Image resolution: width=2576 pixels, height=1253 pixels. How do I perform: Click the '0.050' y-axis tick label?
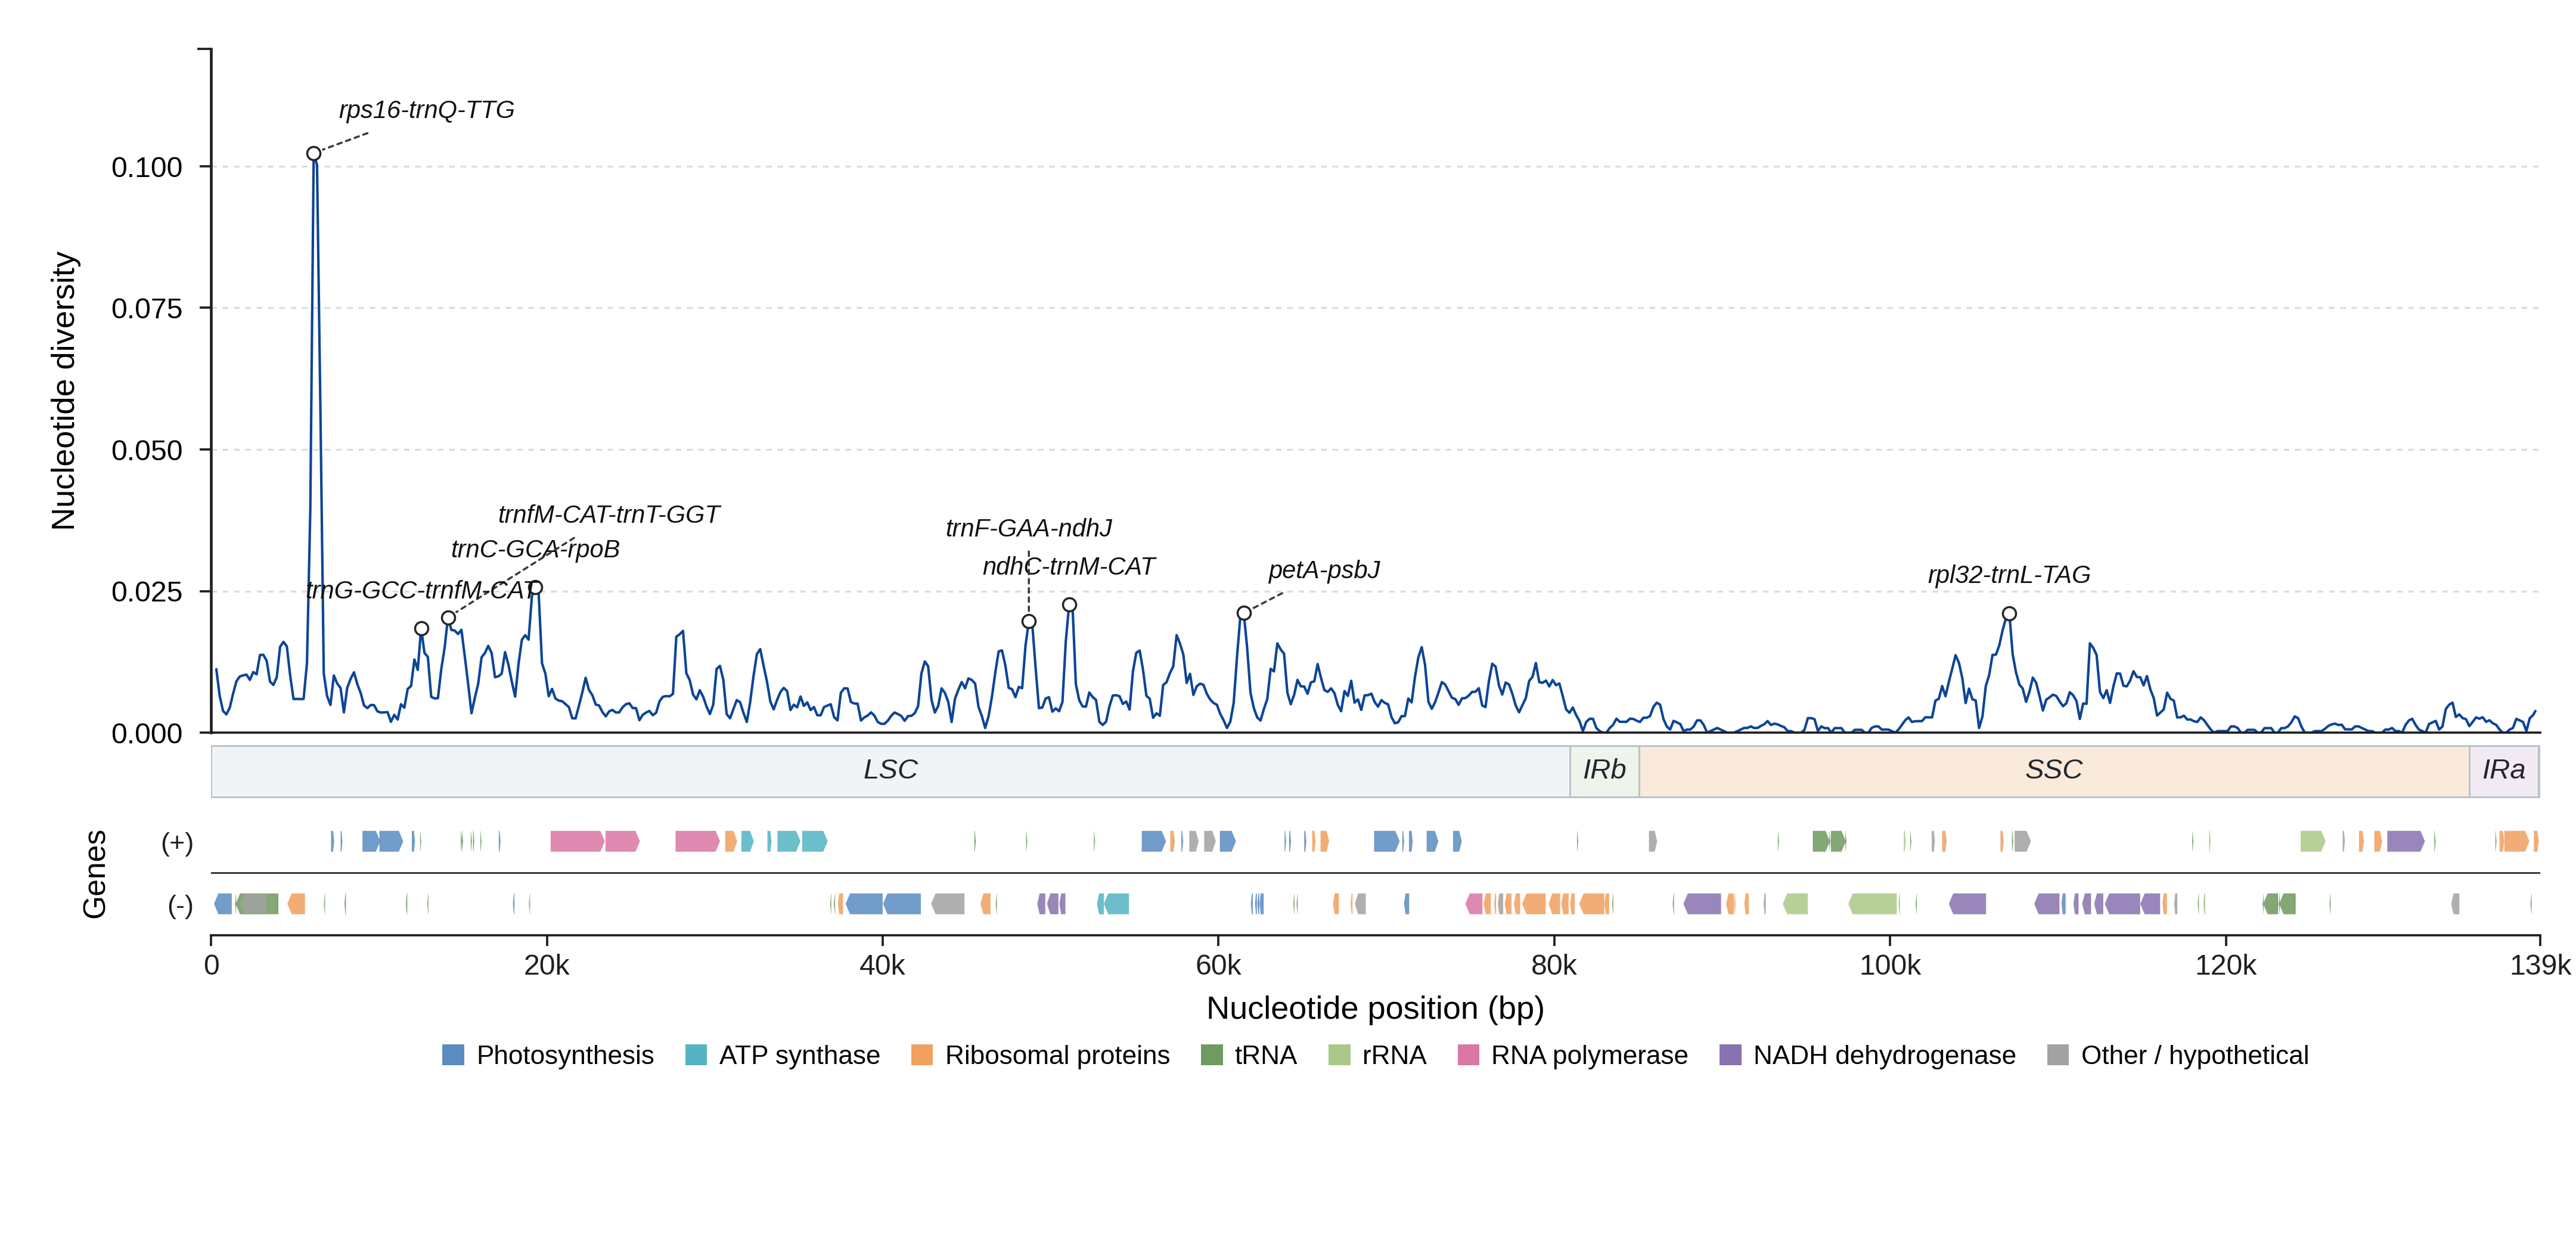147,450
